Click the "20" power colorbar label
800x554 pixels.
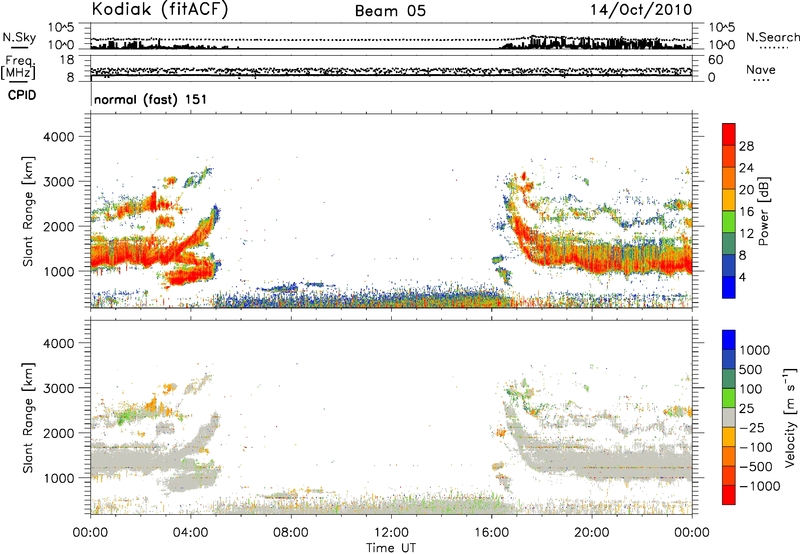pyautogui.click(x=746, y=190)
